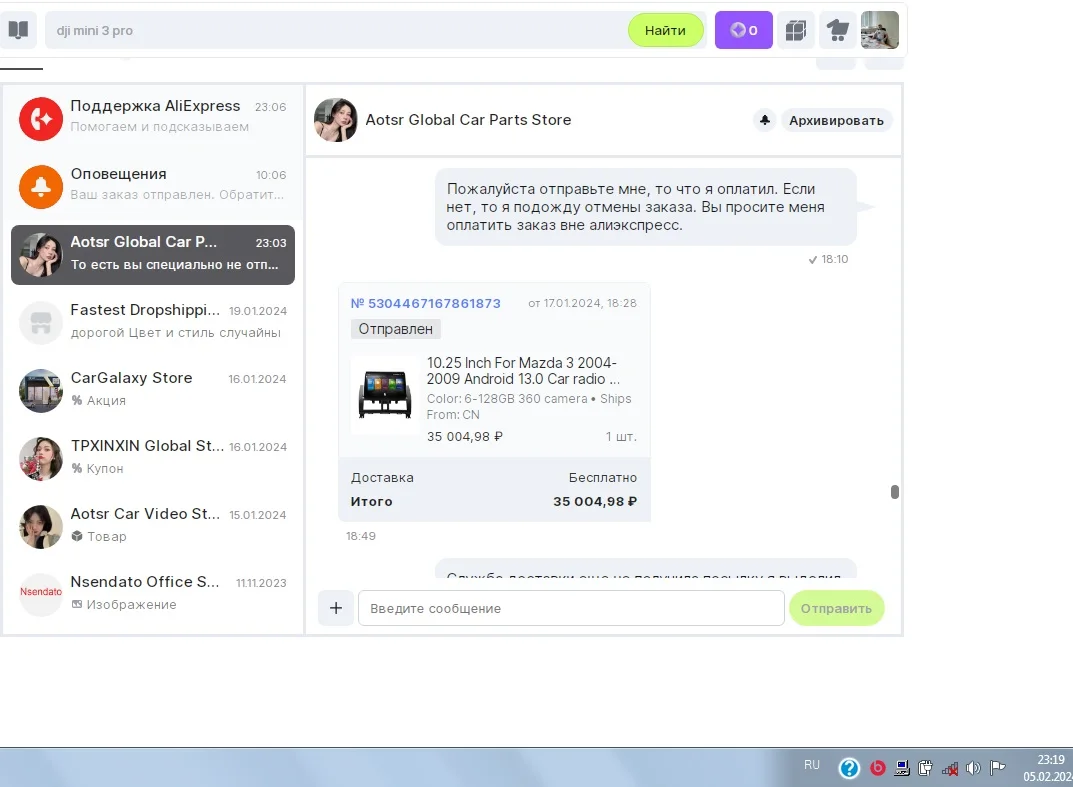Open 10.25 Inch For Mazda 3 product title
The width and height of the screenshot is (1073, 787).
pos(523,371)
